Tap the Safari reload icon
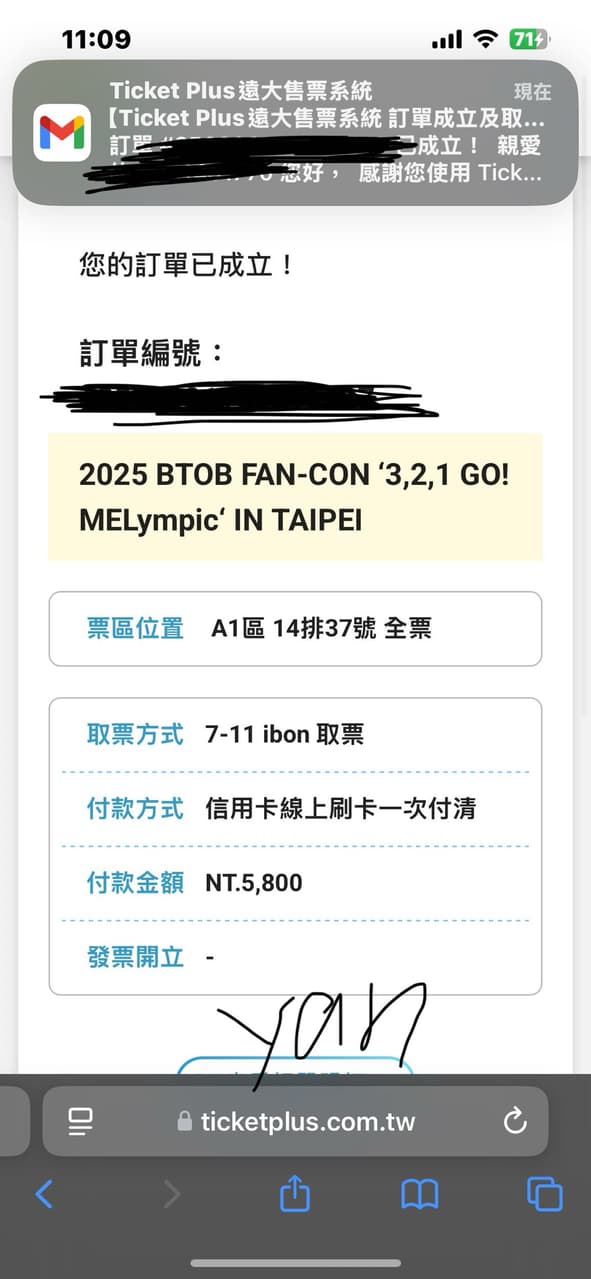Viewport: 591px width, 1279px height. pos(515,1121)
